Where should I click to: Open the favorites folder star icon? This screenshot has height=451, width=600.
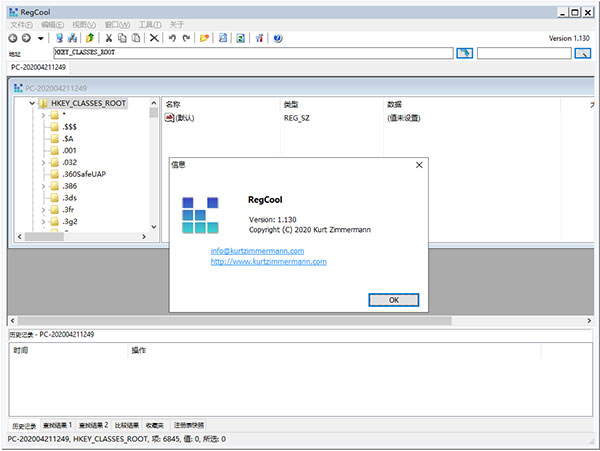[x=204, y=38]
